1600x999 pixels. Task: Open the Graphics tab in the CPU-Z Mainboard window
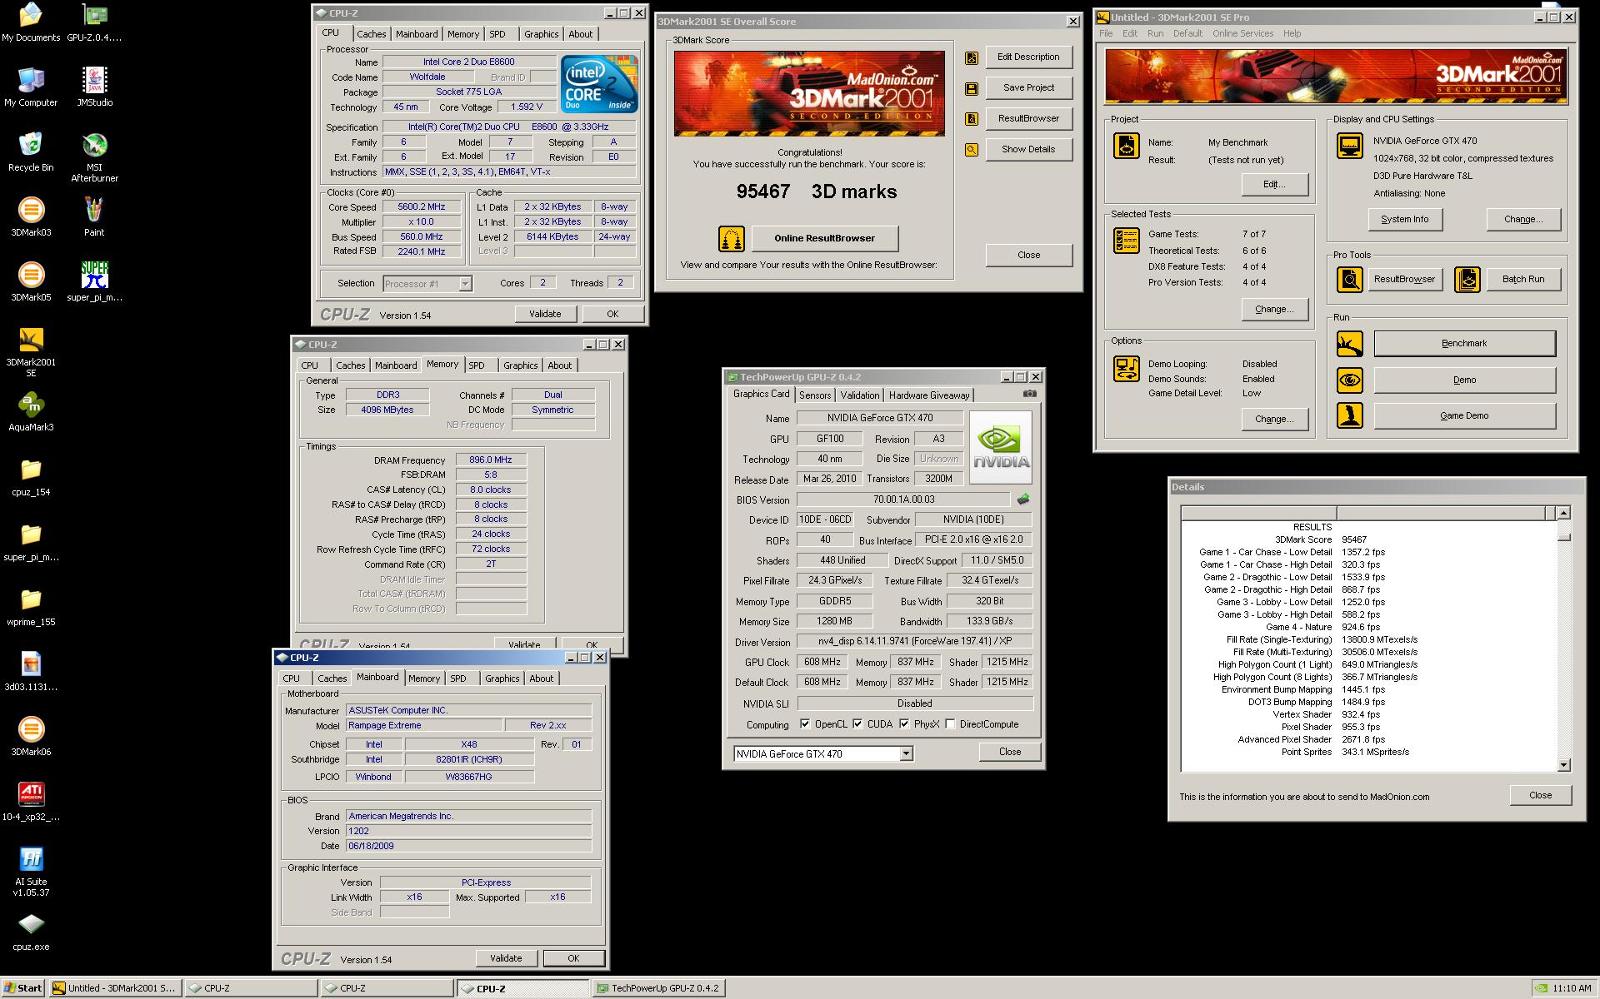502,679
